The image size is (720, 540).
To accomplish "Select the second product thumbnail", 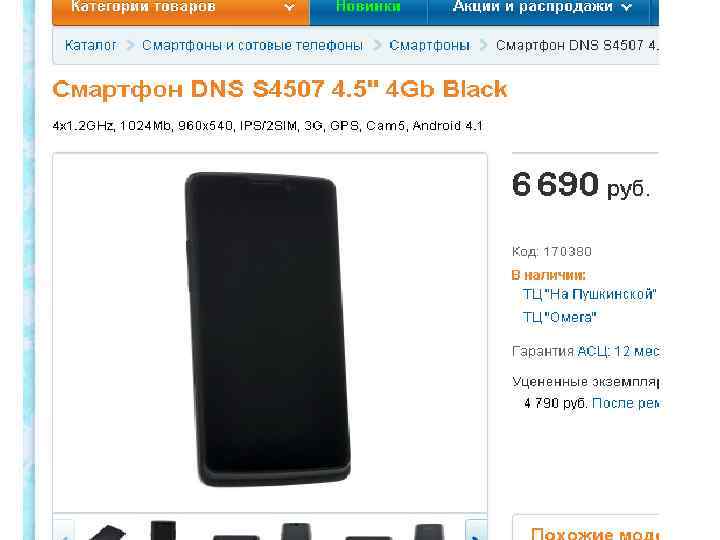I will coord(163,530).
